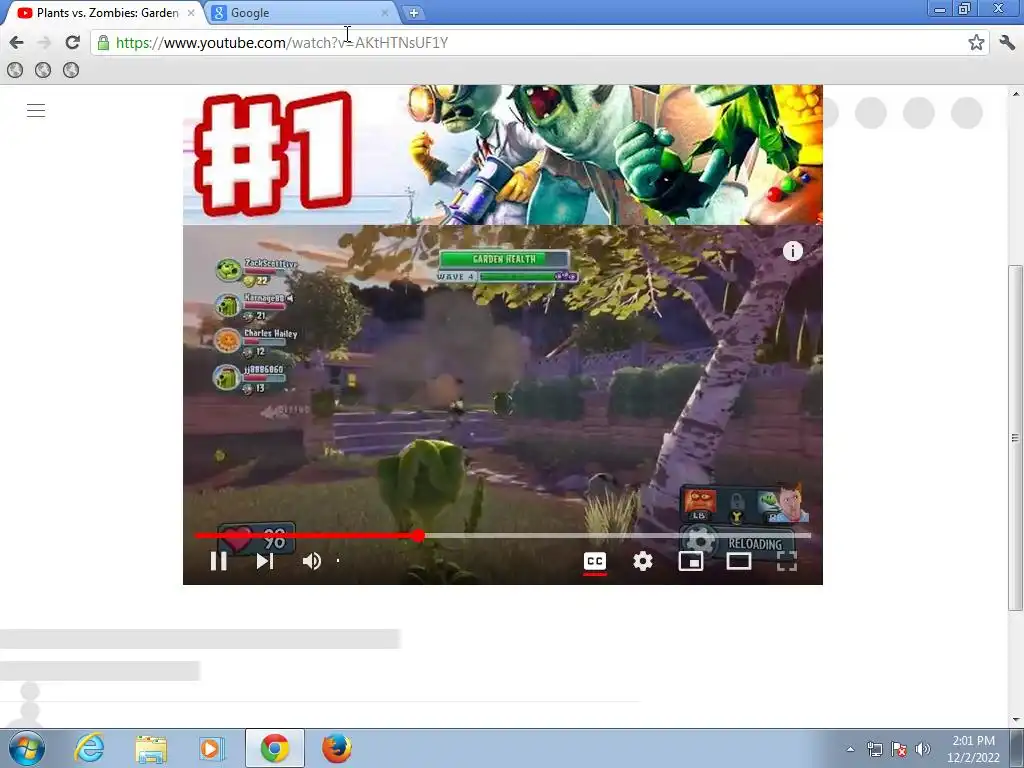The image size is (1024, 768).
Task: Click the second bookmark globe icon
Action: [43, 70]
